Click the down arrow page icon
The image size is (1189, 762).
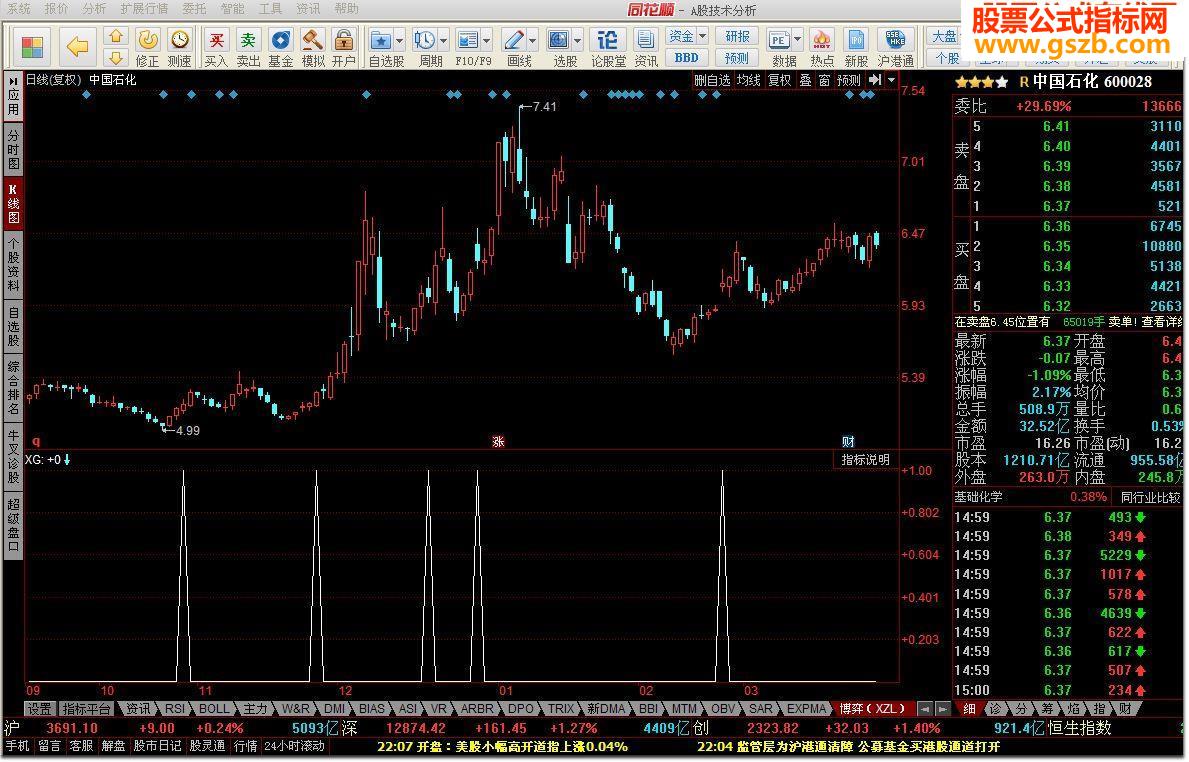click(115, 58)
